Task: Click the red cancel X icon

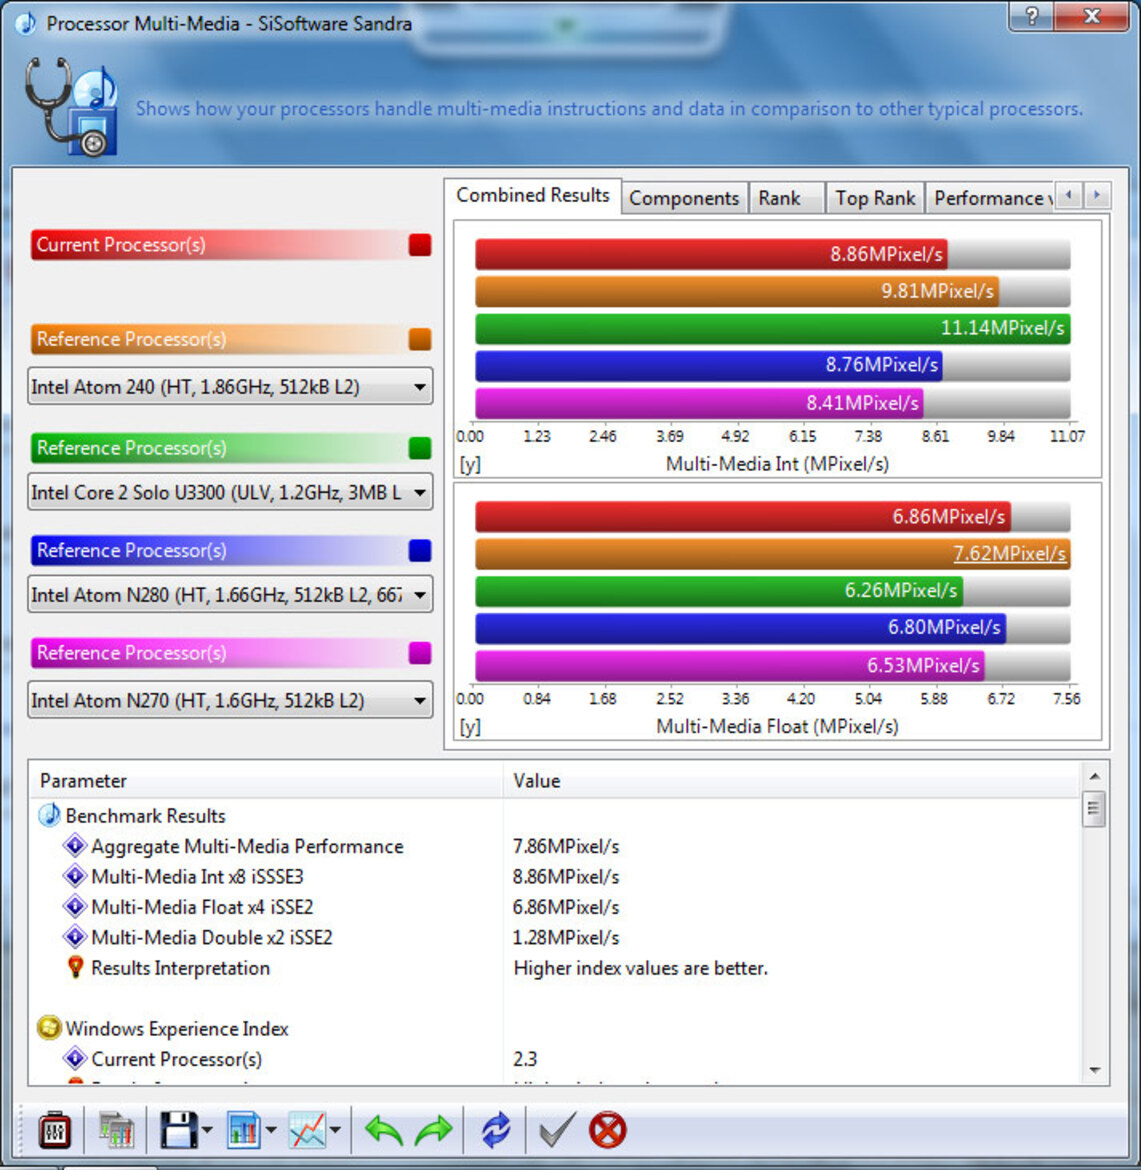Action: [x=607, y=1130]
